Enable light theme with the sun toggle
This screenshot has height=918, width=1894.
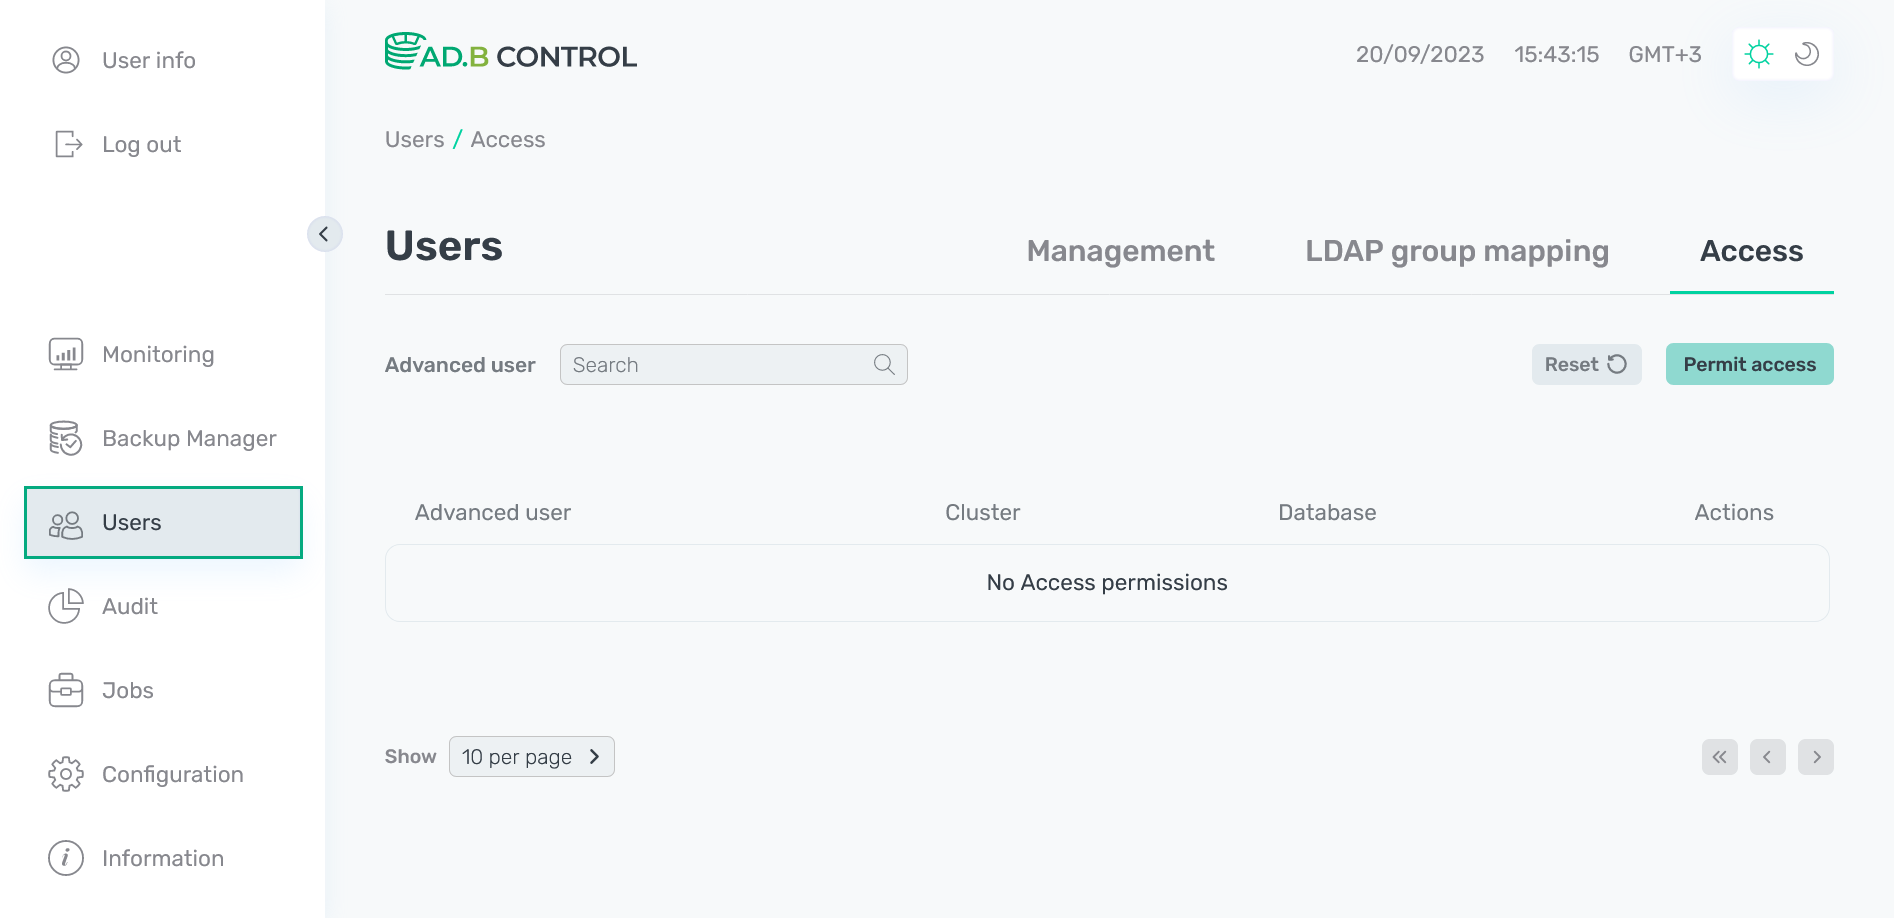pos(1759,54)
